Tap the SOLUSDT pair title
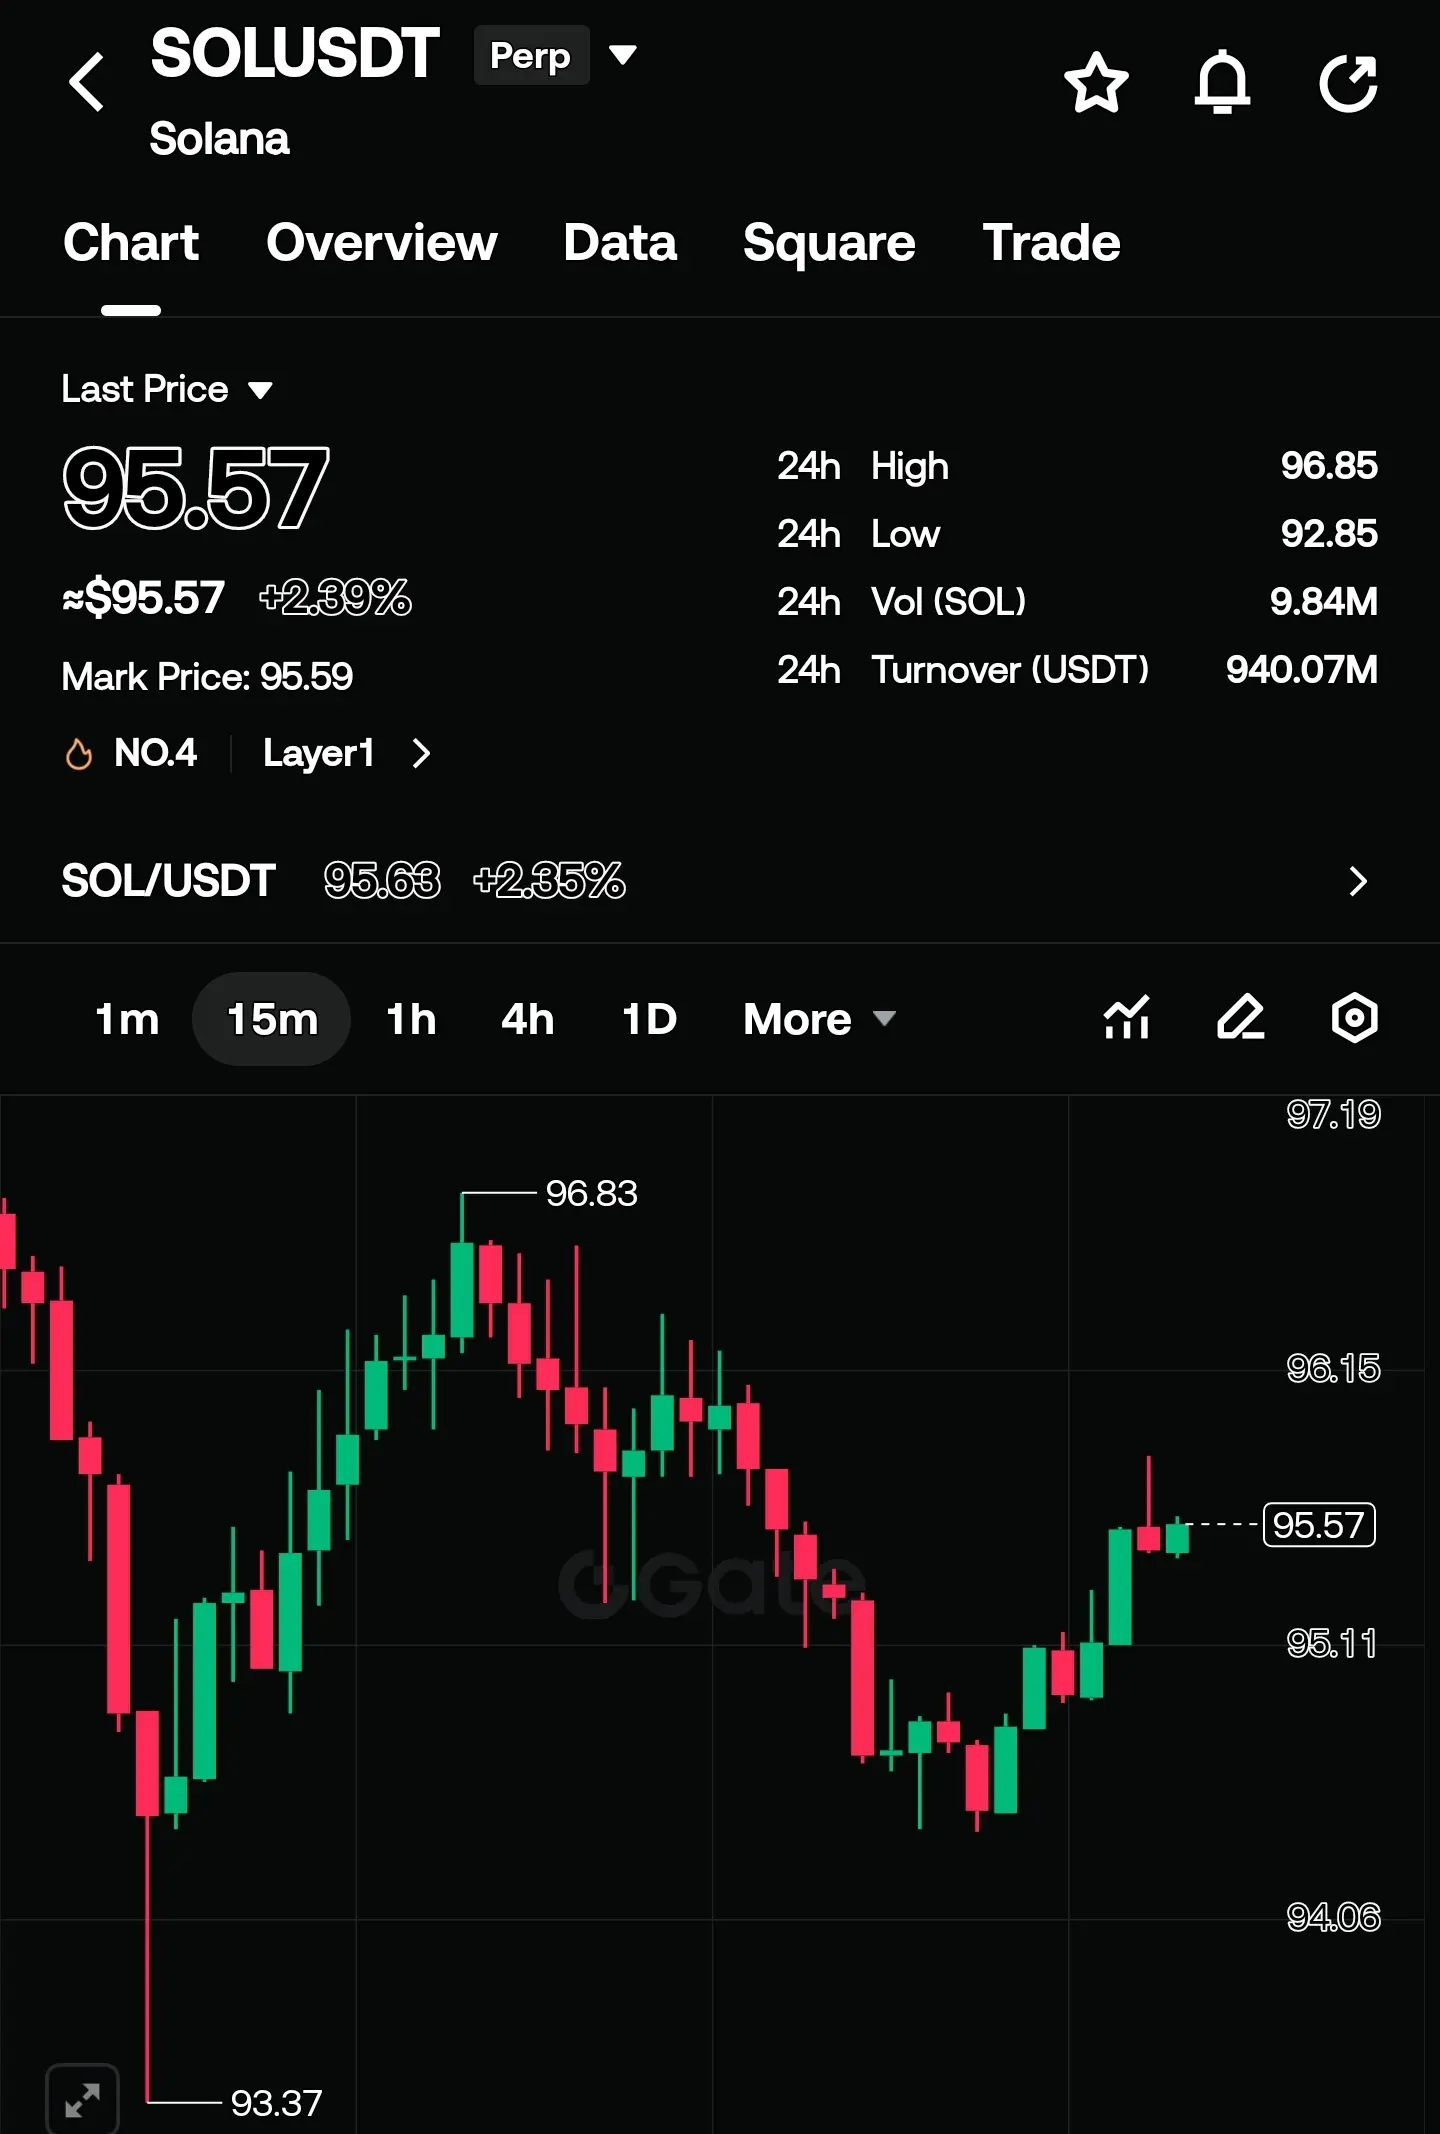Image resolution: width=1440 pixels, height=2134 pixels. point(295,53)
